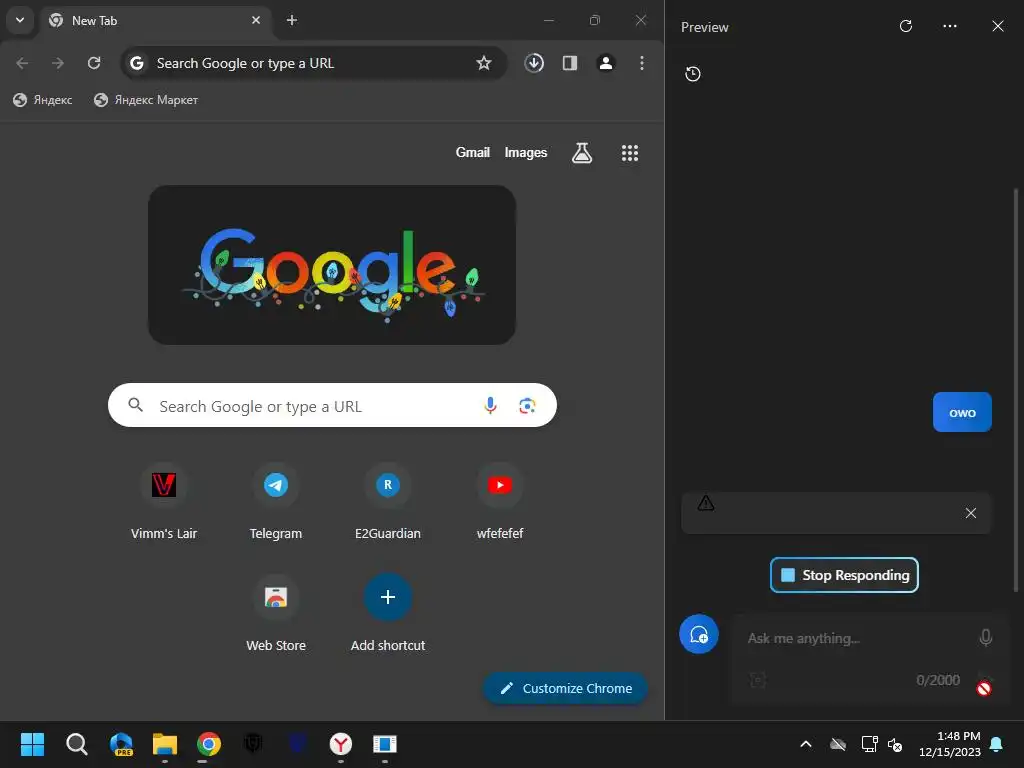Open a new tab with plus button

(x=292, y=20)
